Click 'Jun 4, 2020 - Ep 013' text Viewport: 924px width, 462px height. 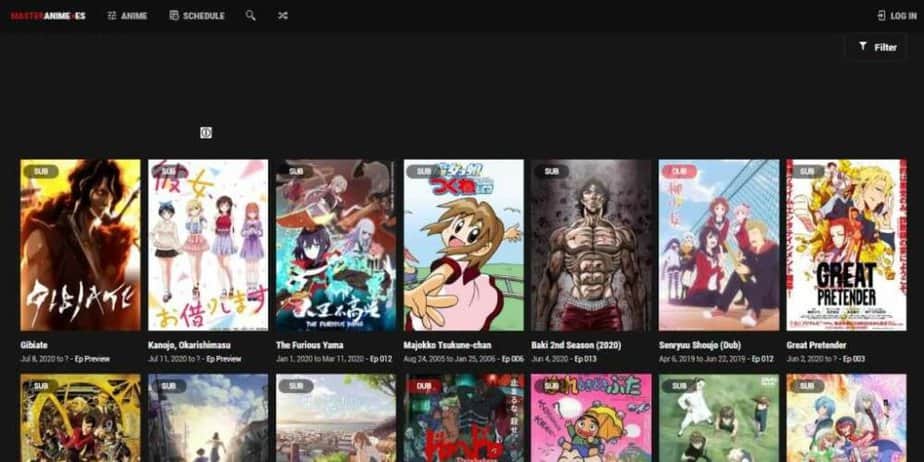pyautogui.click(x=565, y=359)
